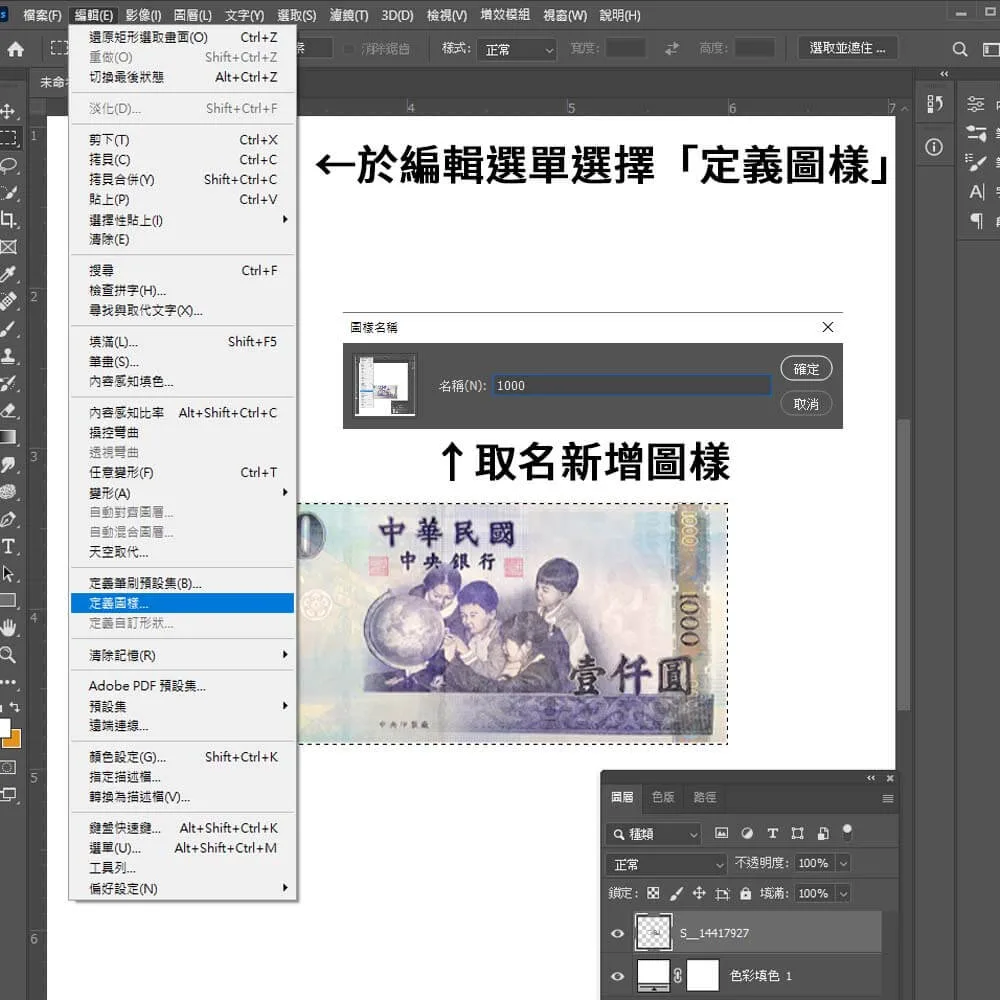This screenshot has height=1000, width=1000.
Task: Select the Zoom tool in toolbox
Action: tap(8, 654)
